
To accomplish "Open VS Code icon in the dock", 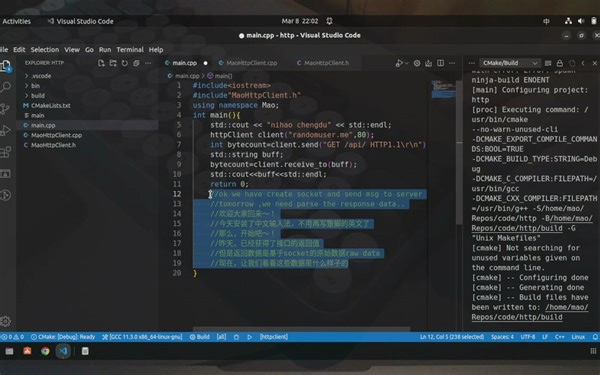I will [x=63, y=351].
